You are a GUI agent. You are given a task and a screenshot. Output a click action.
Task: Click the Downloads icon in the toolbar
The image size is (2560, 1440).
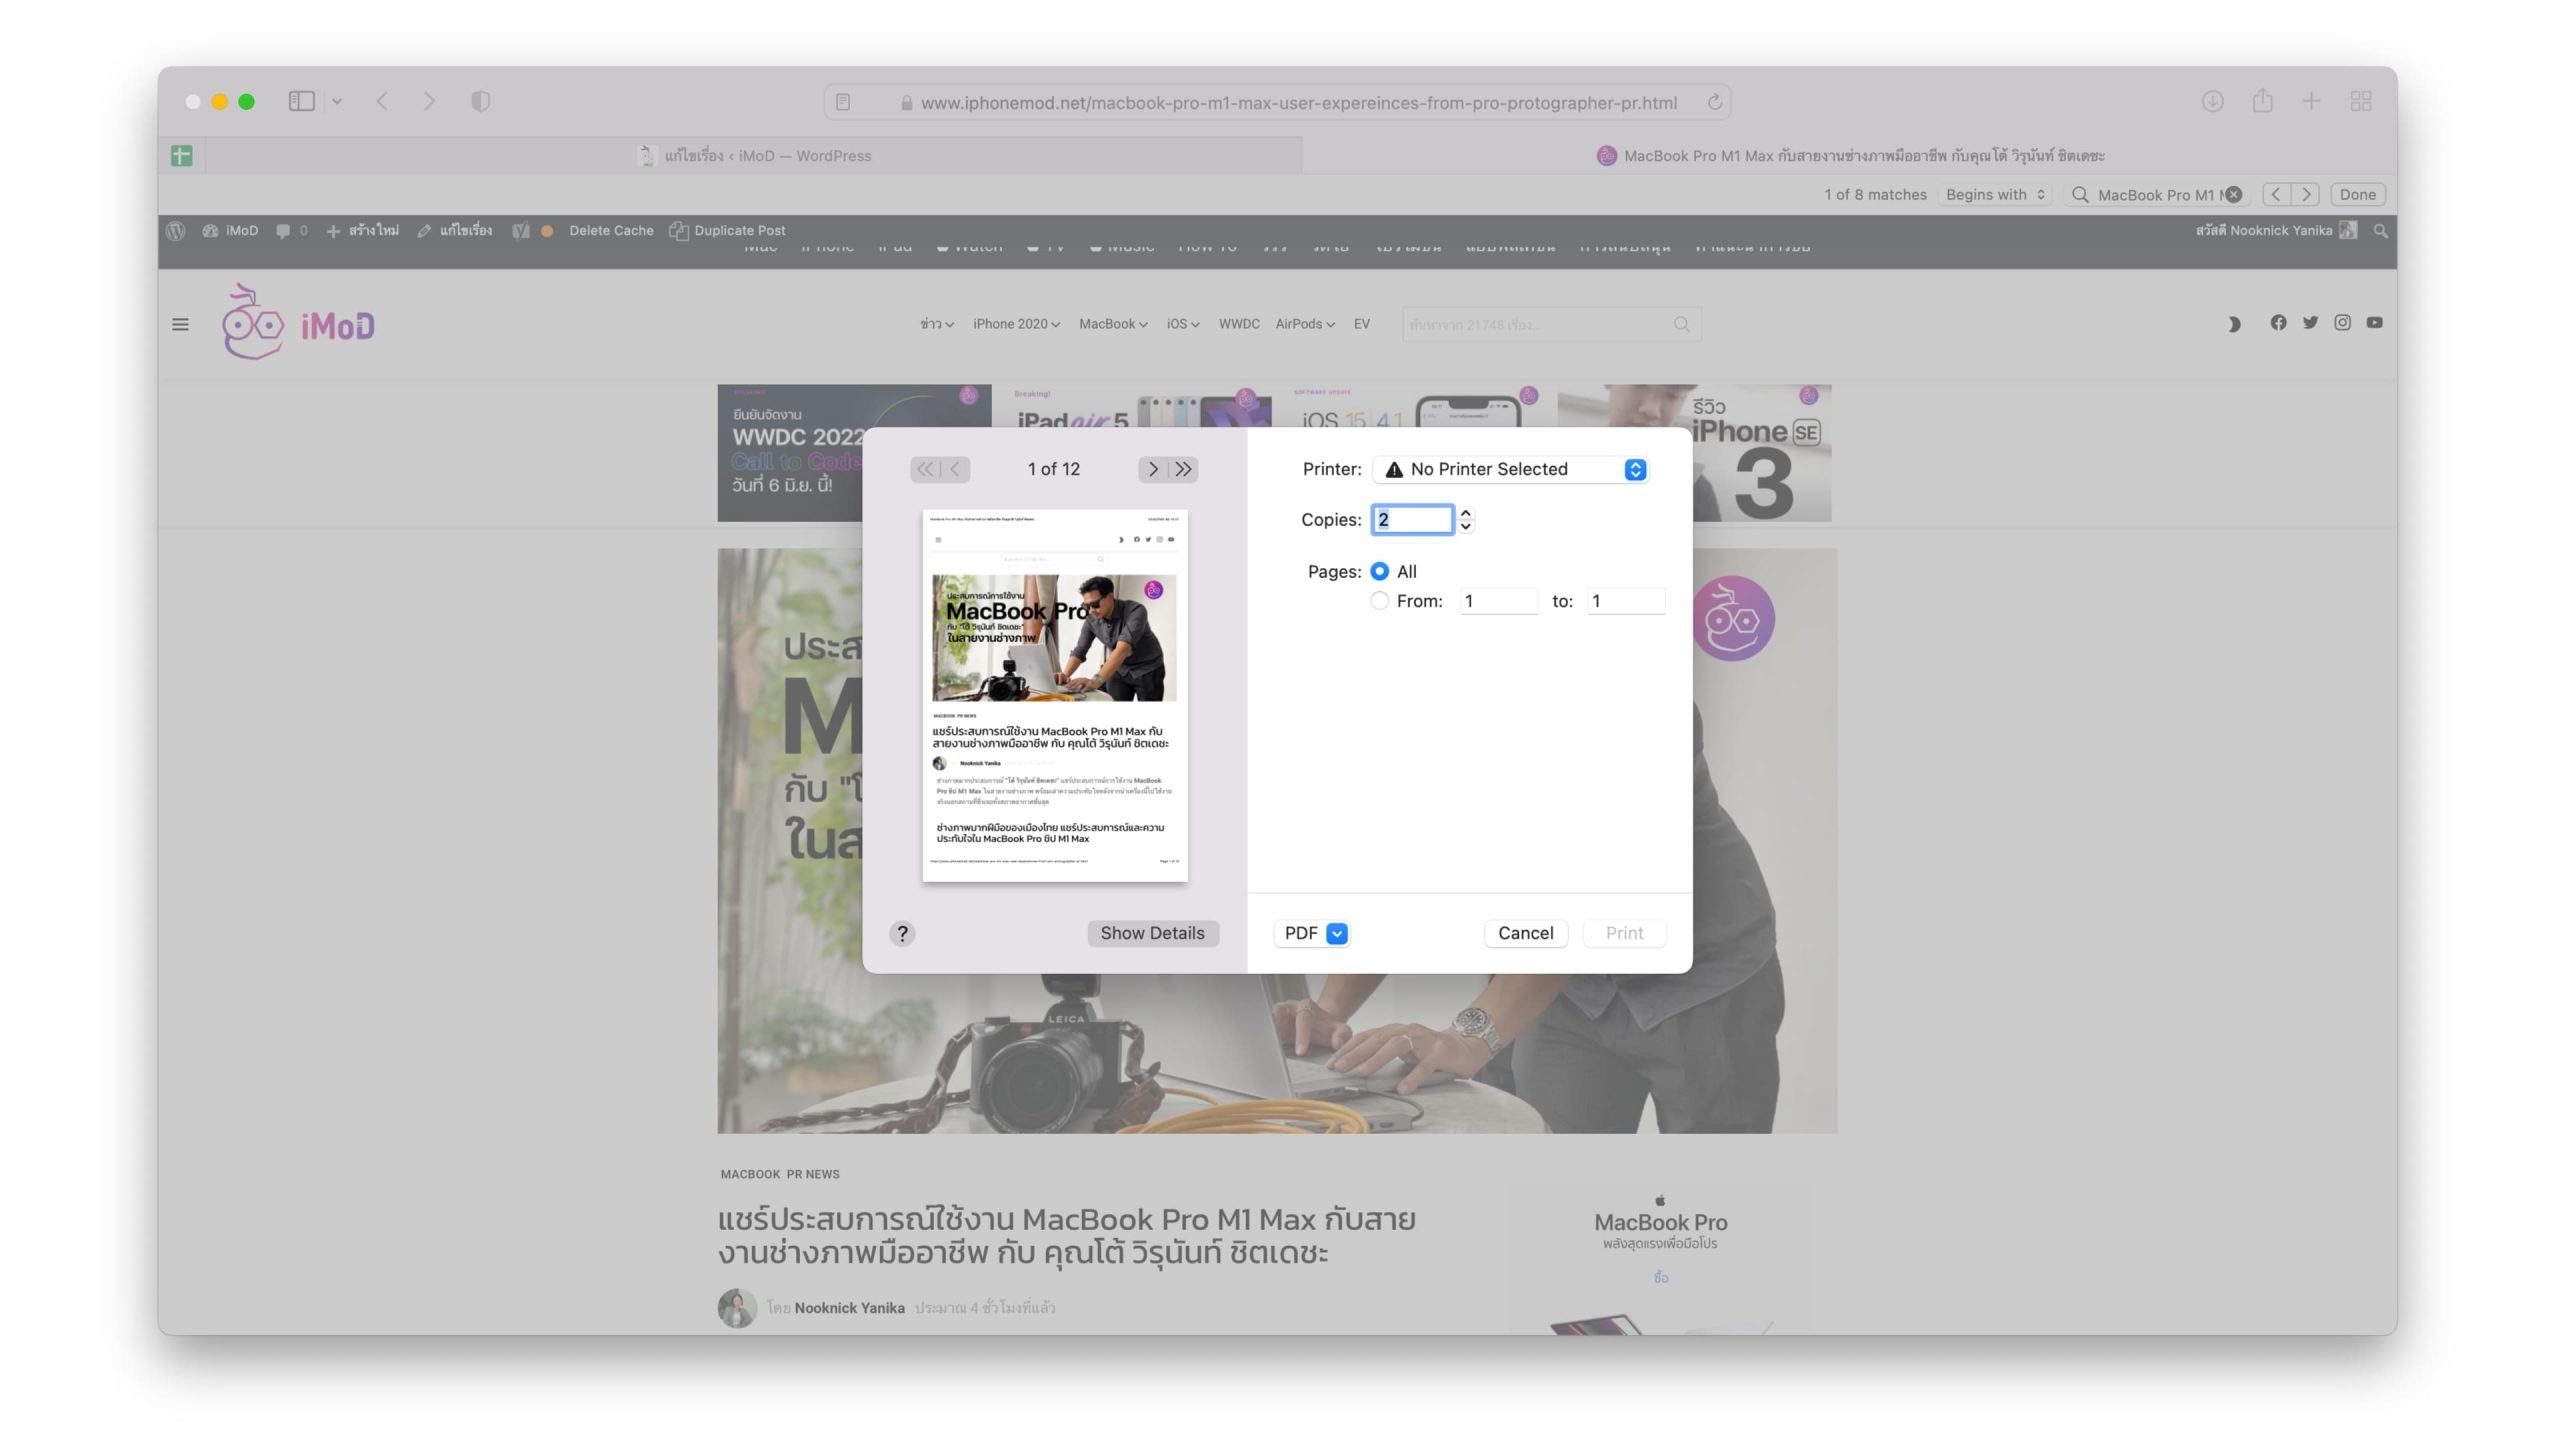pyautogui.click(x=2212, y=101)
